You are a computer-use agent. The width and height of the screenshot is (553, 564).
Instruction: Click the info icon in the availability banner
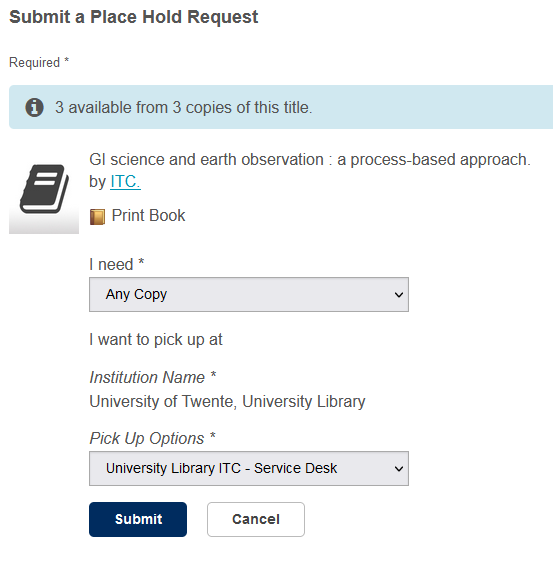tap(35, 108)
